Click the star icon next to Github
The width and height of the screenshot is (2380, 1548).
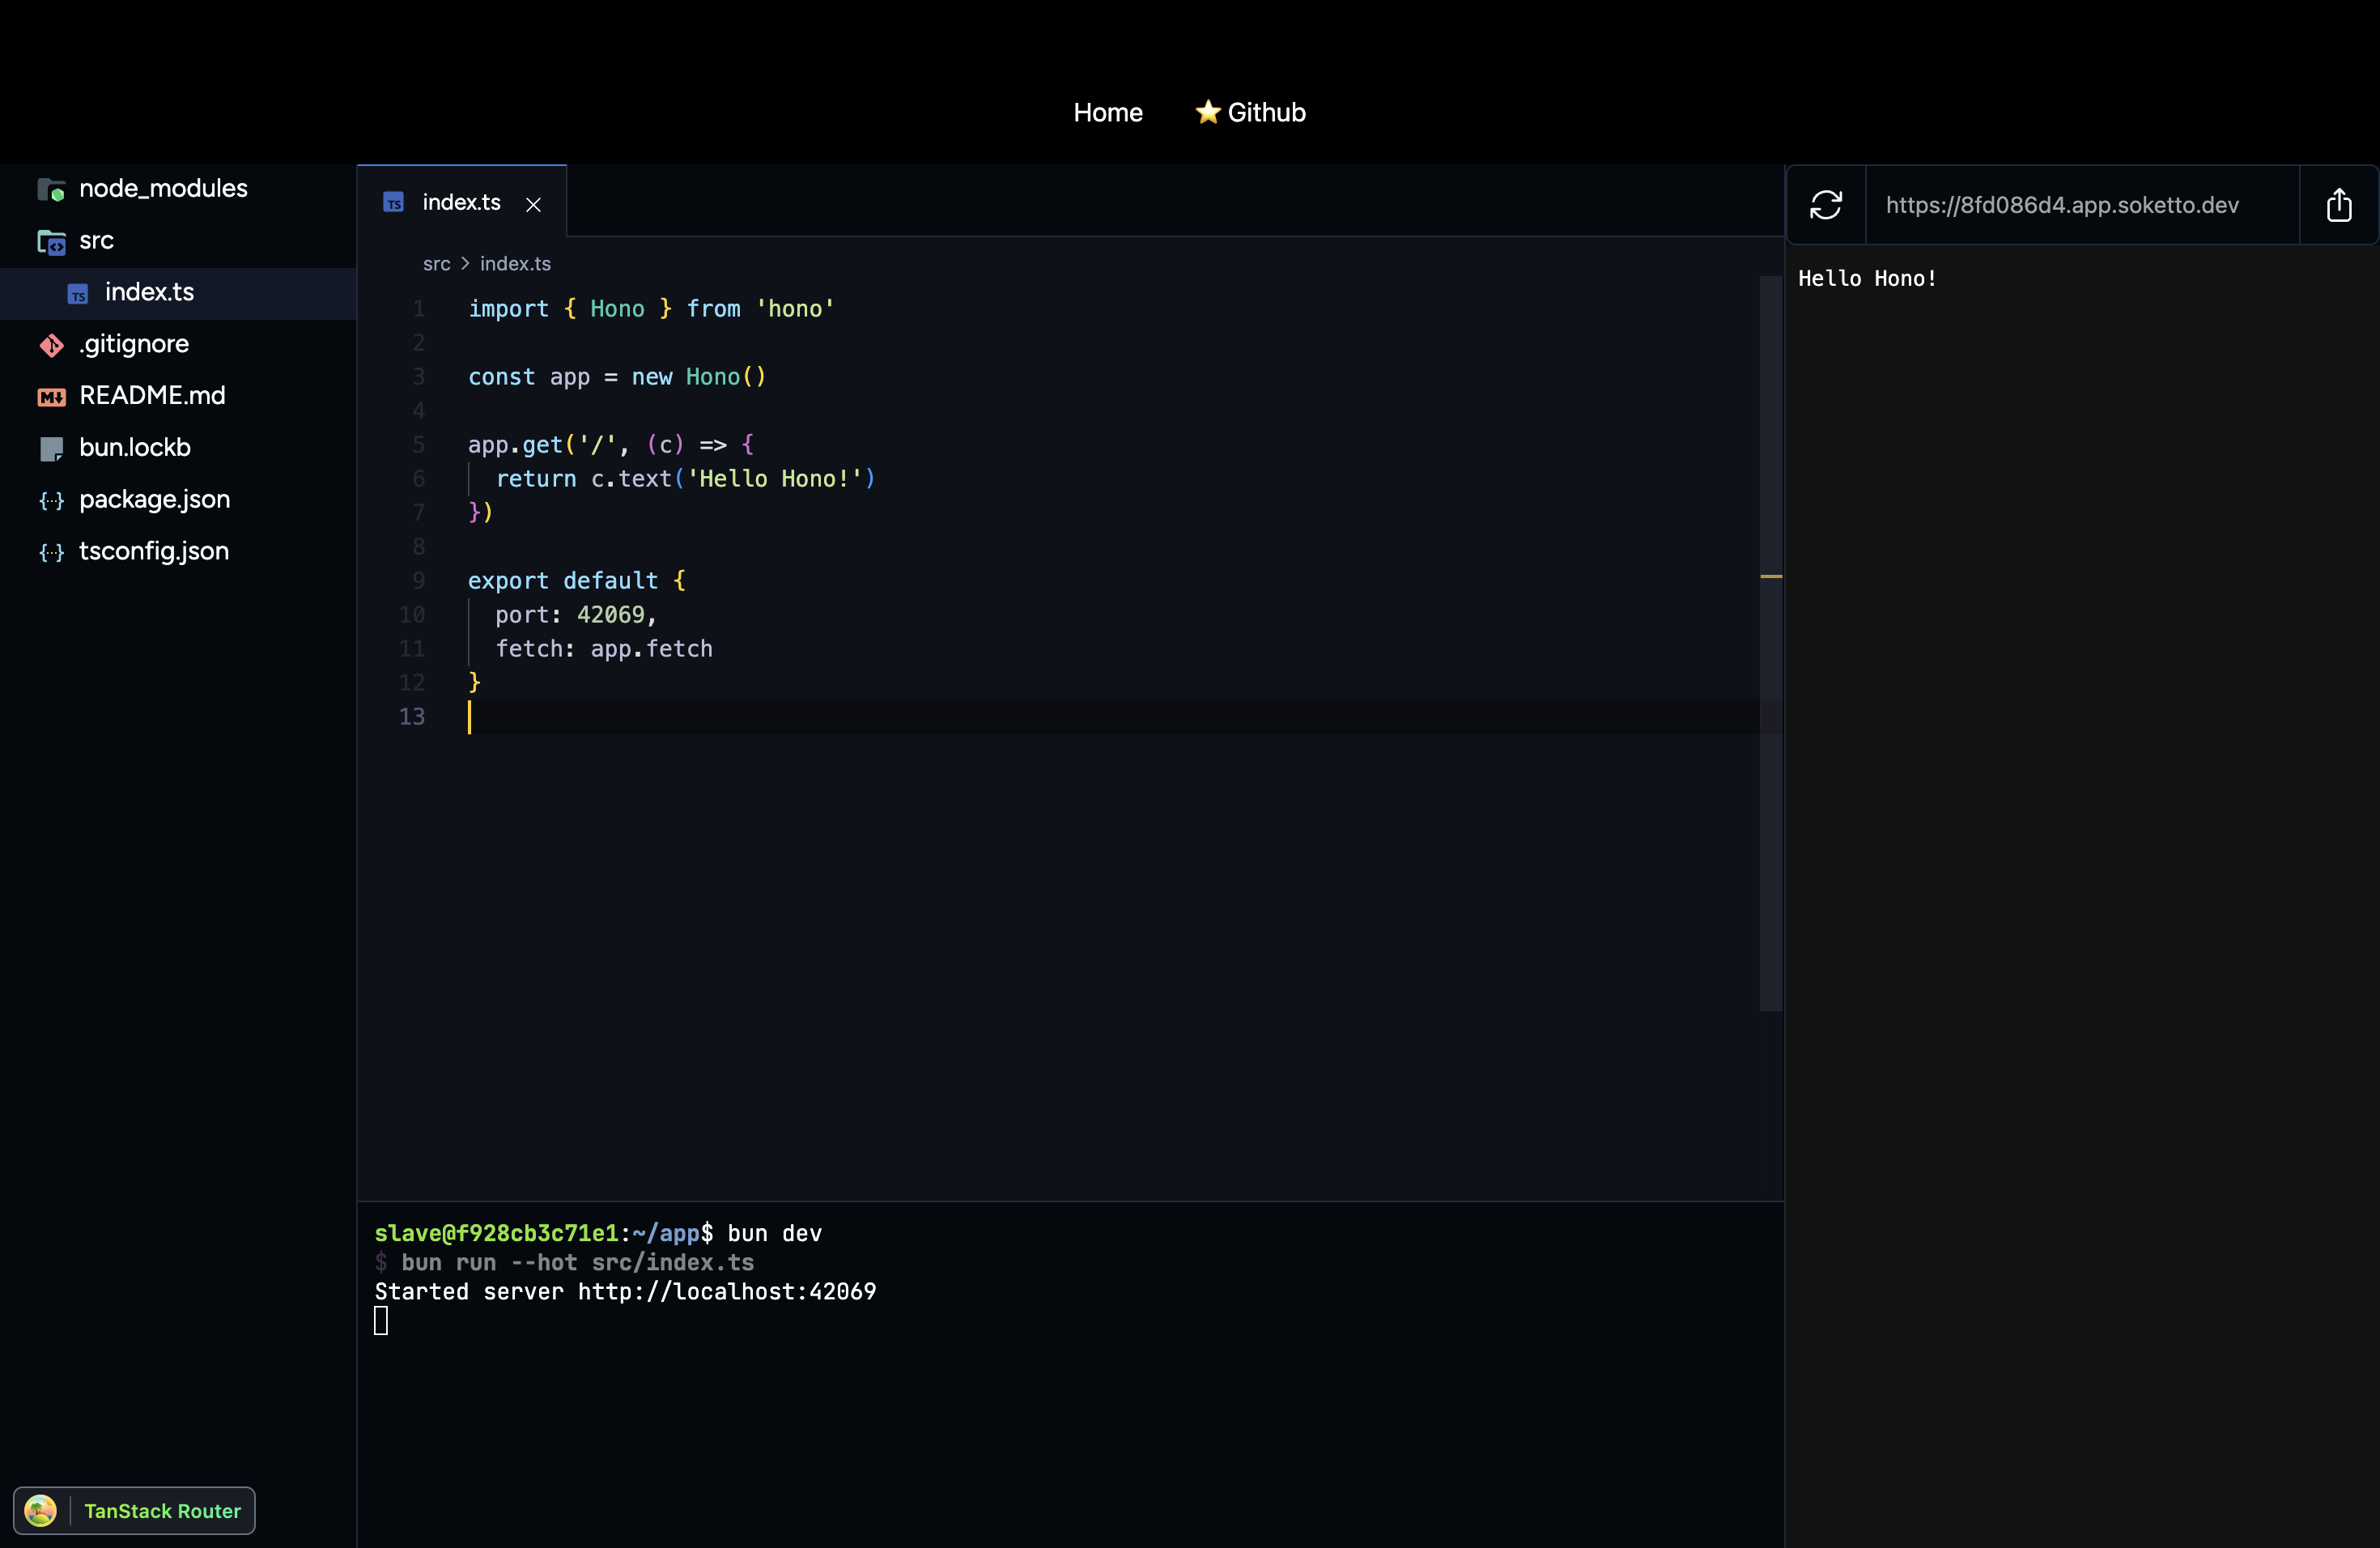(x=1208, y=111)
